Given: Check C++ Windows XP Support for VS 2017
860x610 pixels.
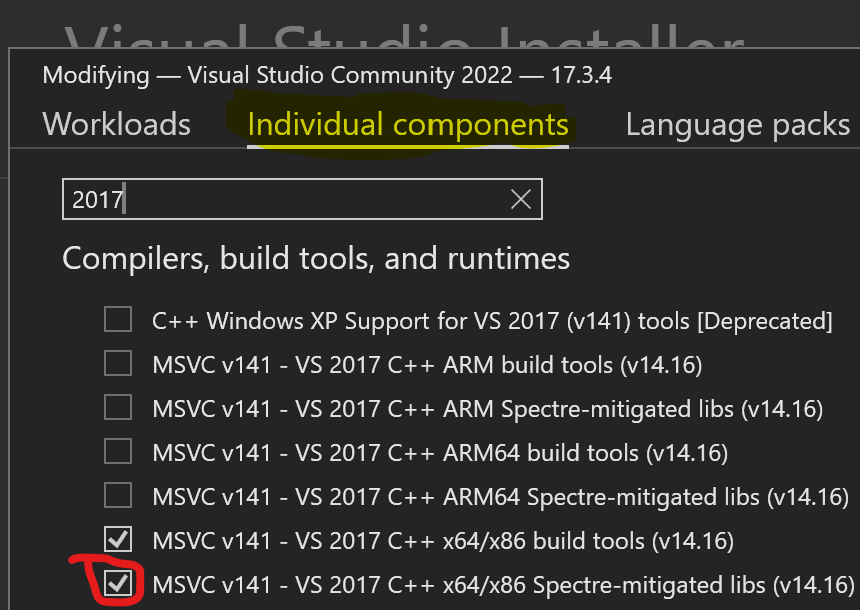Looking at the screenshot, I should click(117, 319).
